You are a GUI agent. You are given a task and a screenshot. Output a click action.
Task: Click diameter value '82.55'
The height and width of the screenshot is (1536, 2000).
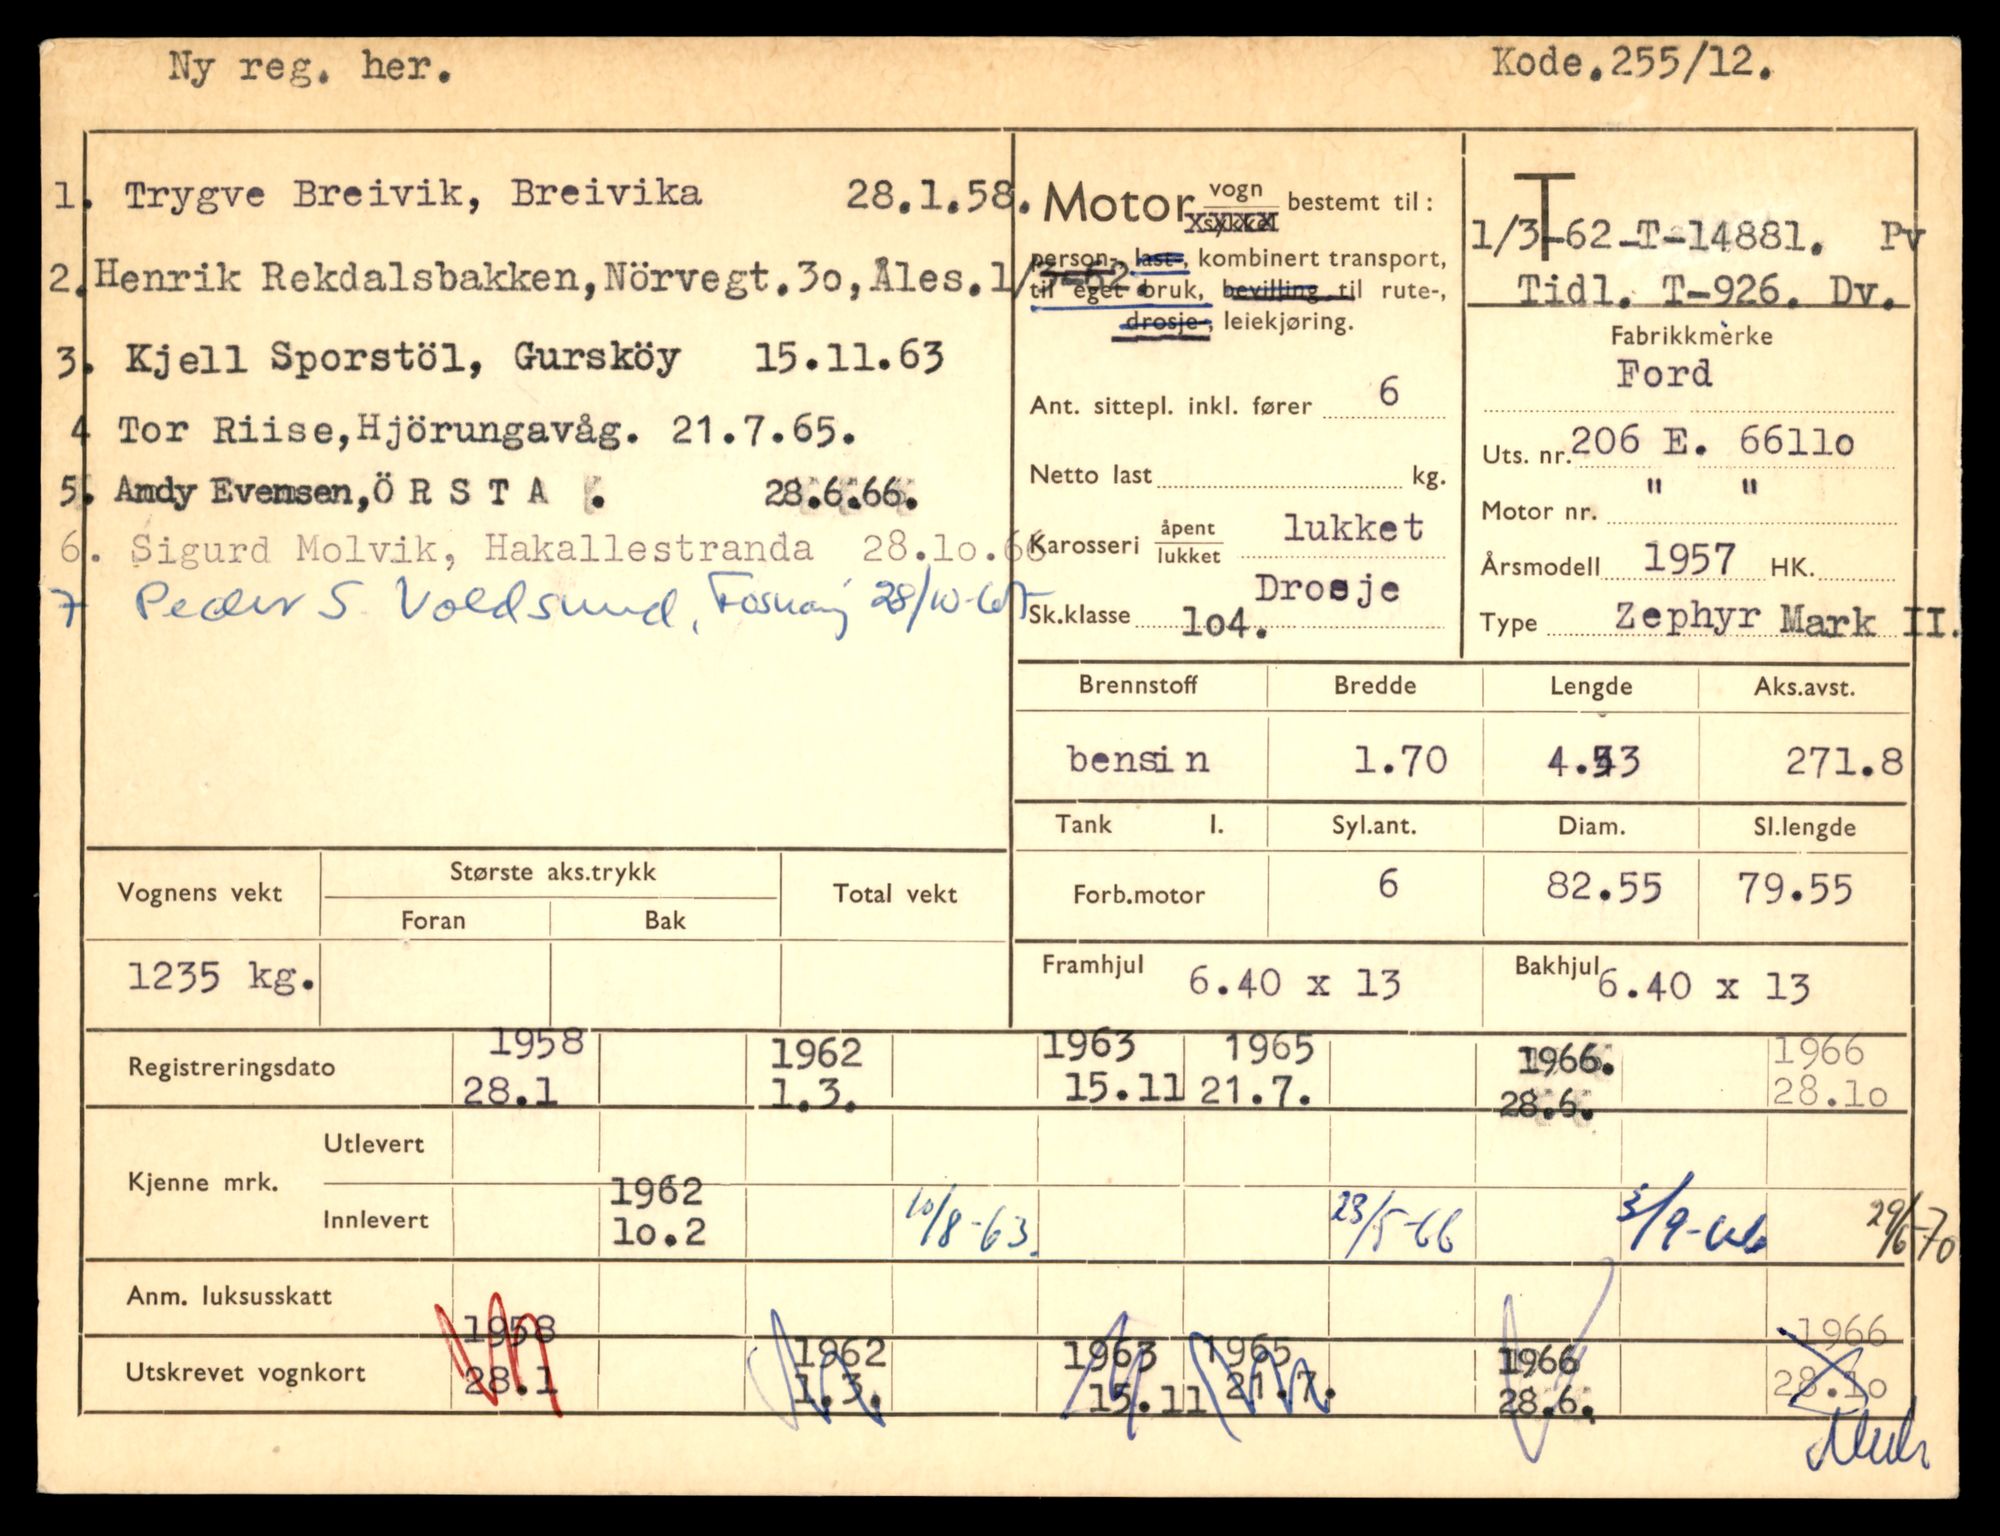1604,887
